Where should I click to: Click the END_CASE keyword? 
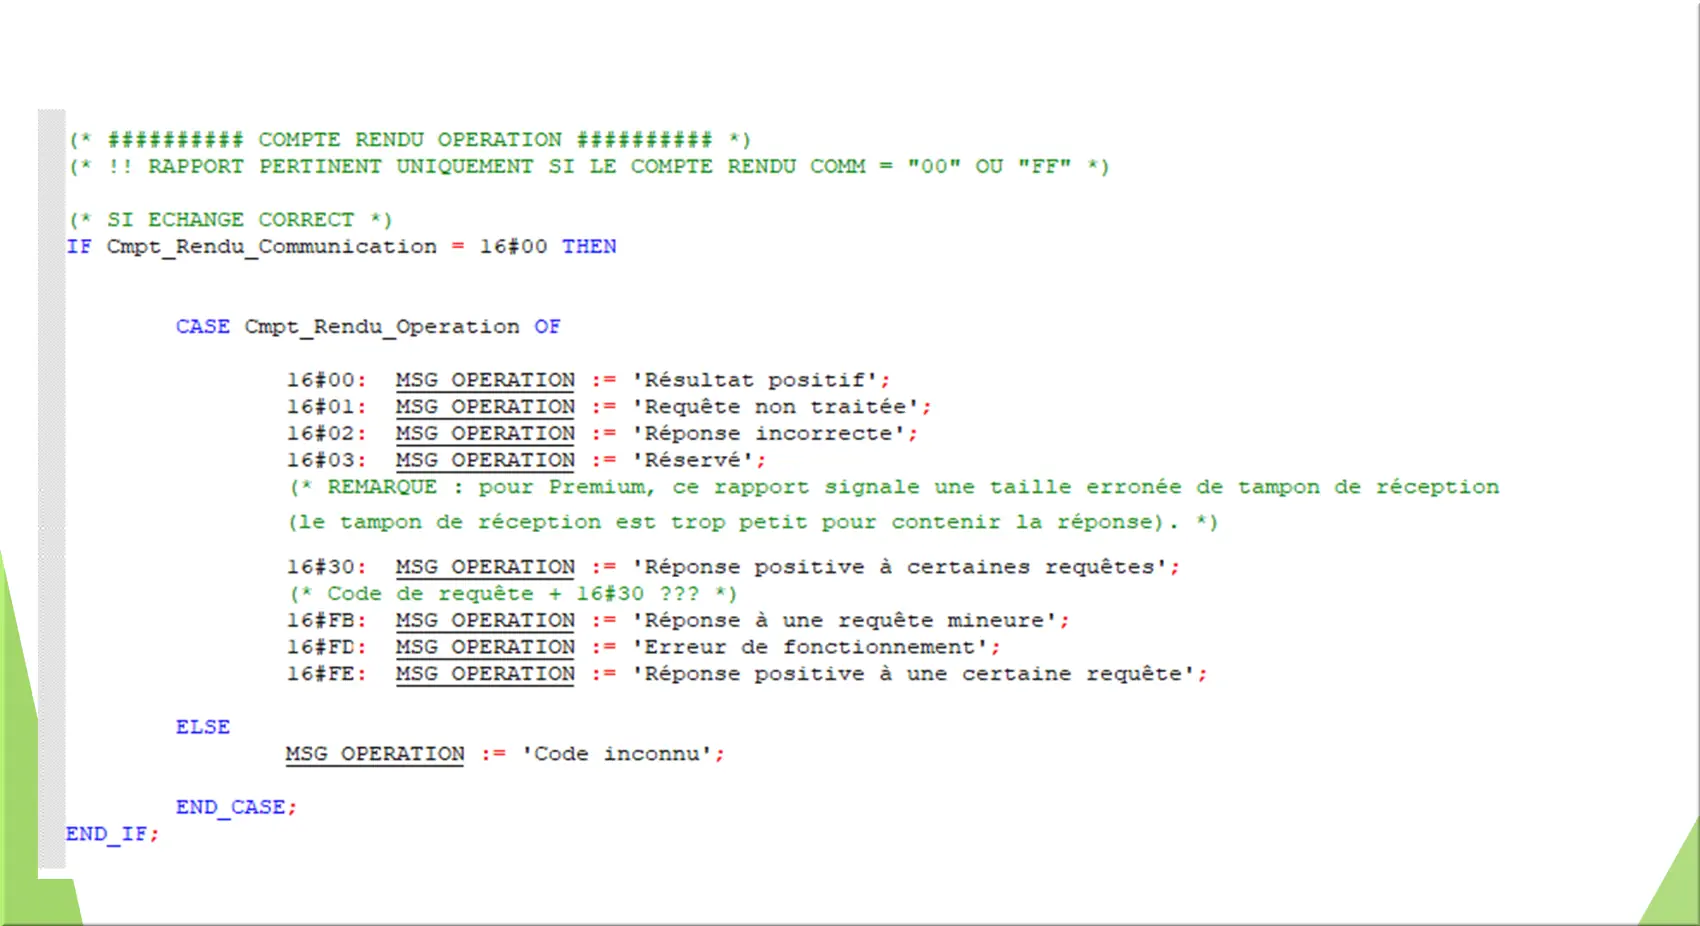click(x=231, y=807)
